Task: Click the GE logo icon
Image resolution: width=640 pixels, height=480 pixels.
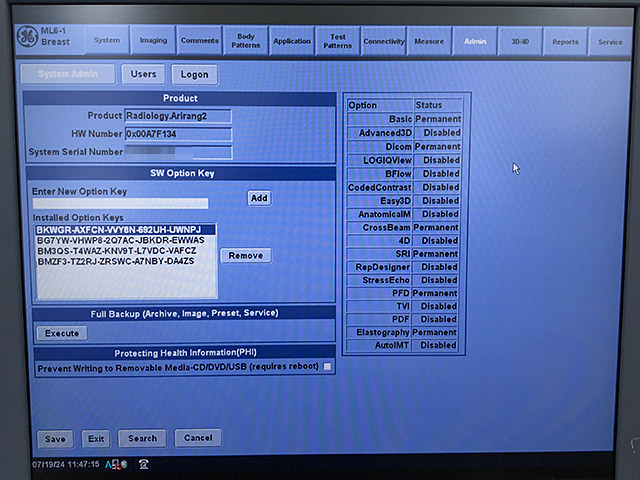Action: [x=27, y=36]
